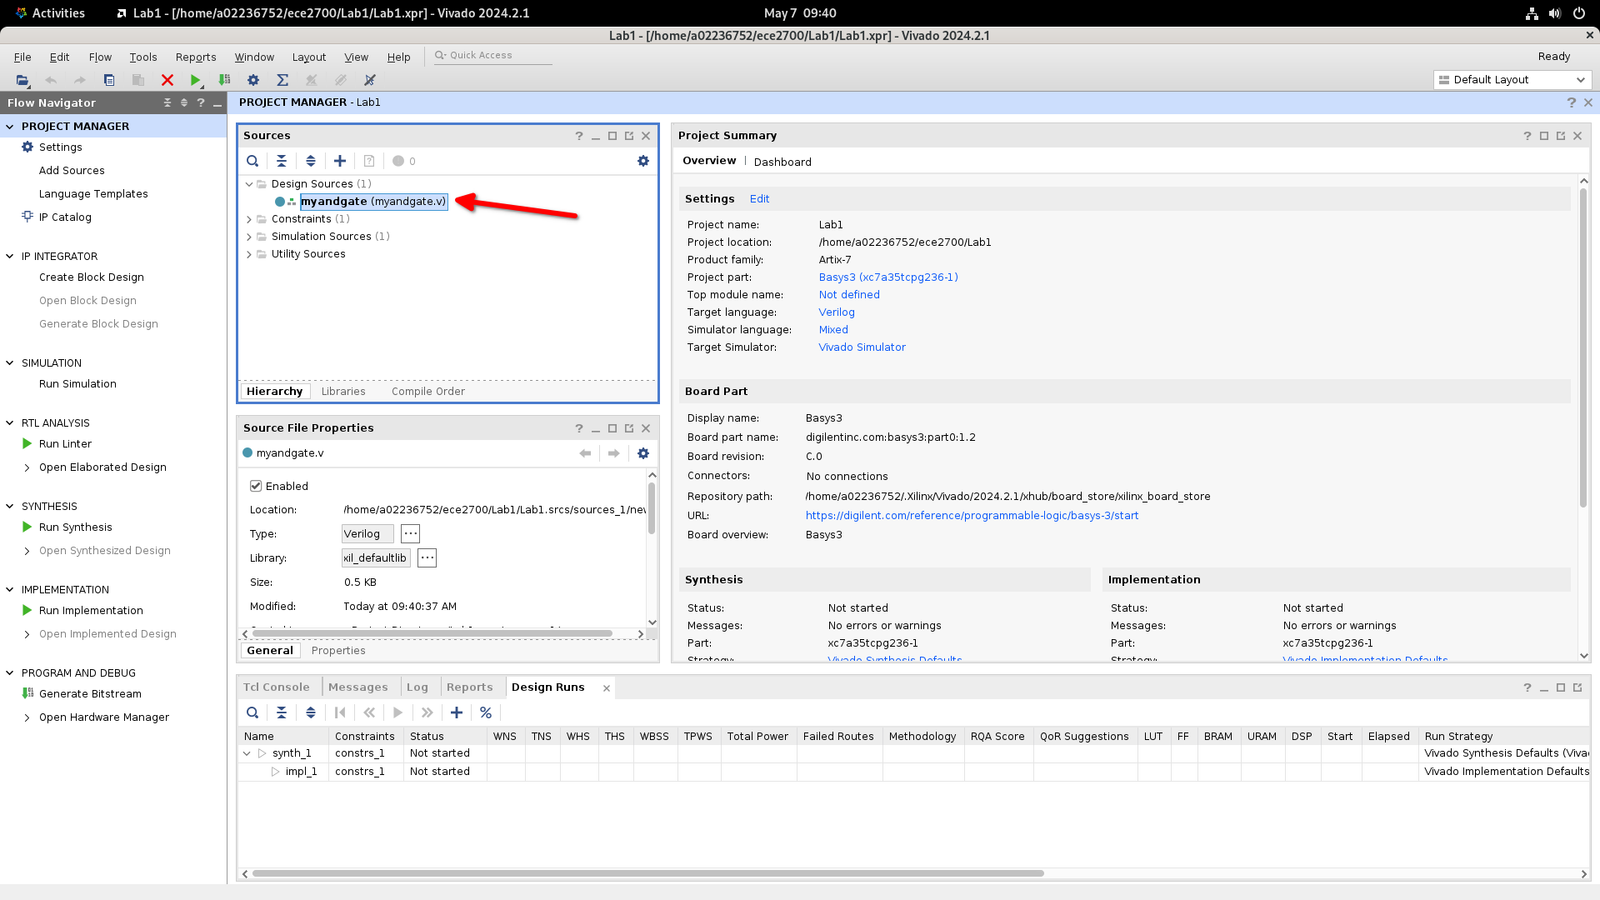Click the volume icon in system tray

[1555, 13]
